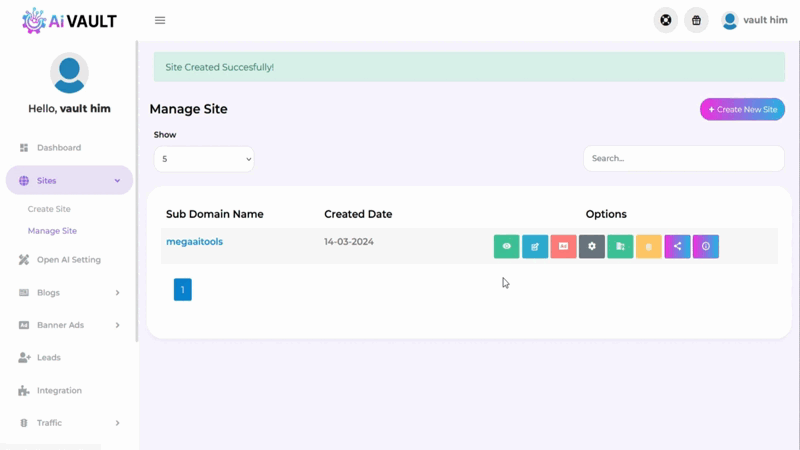Click the green building icon button
This screenshot has height=450, width=800.
click(620, 246)
